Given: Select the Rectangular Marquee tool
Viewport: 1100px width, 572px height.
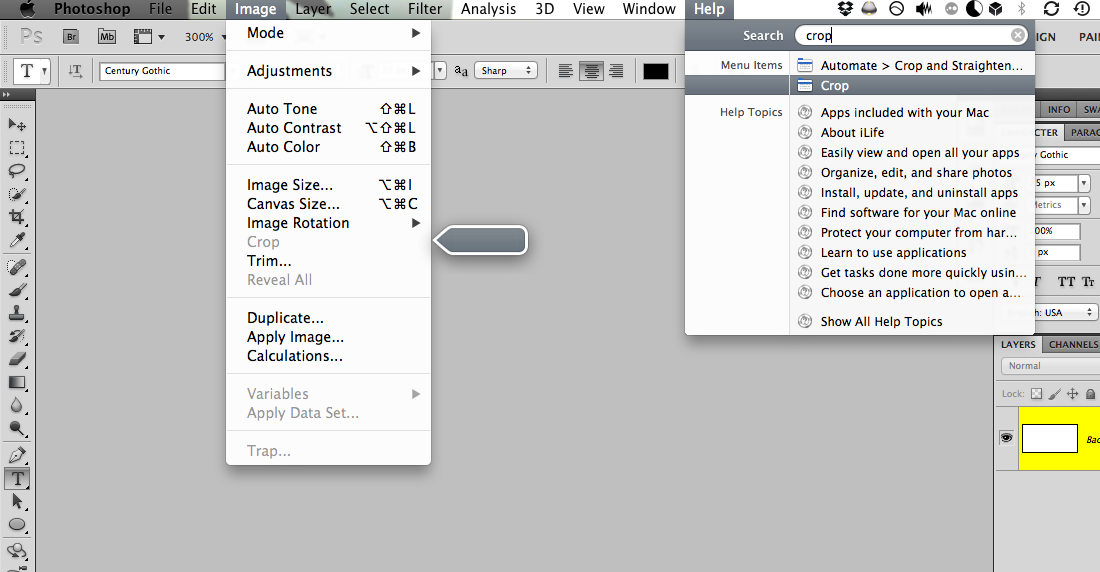Looking at the screenshot, I should 17,148.
